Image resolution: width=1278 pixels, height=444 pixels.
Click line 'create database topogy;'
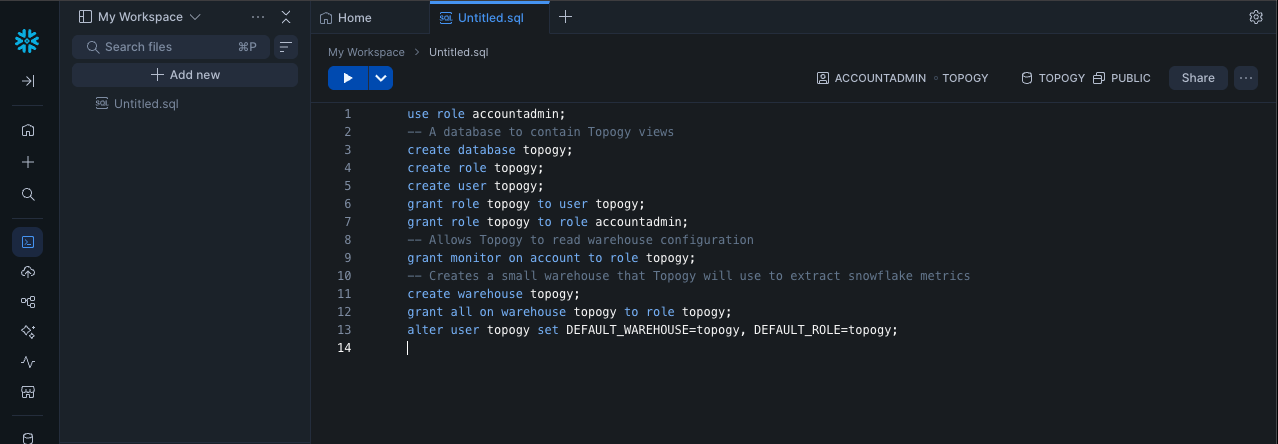click(490, 150)
